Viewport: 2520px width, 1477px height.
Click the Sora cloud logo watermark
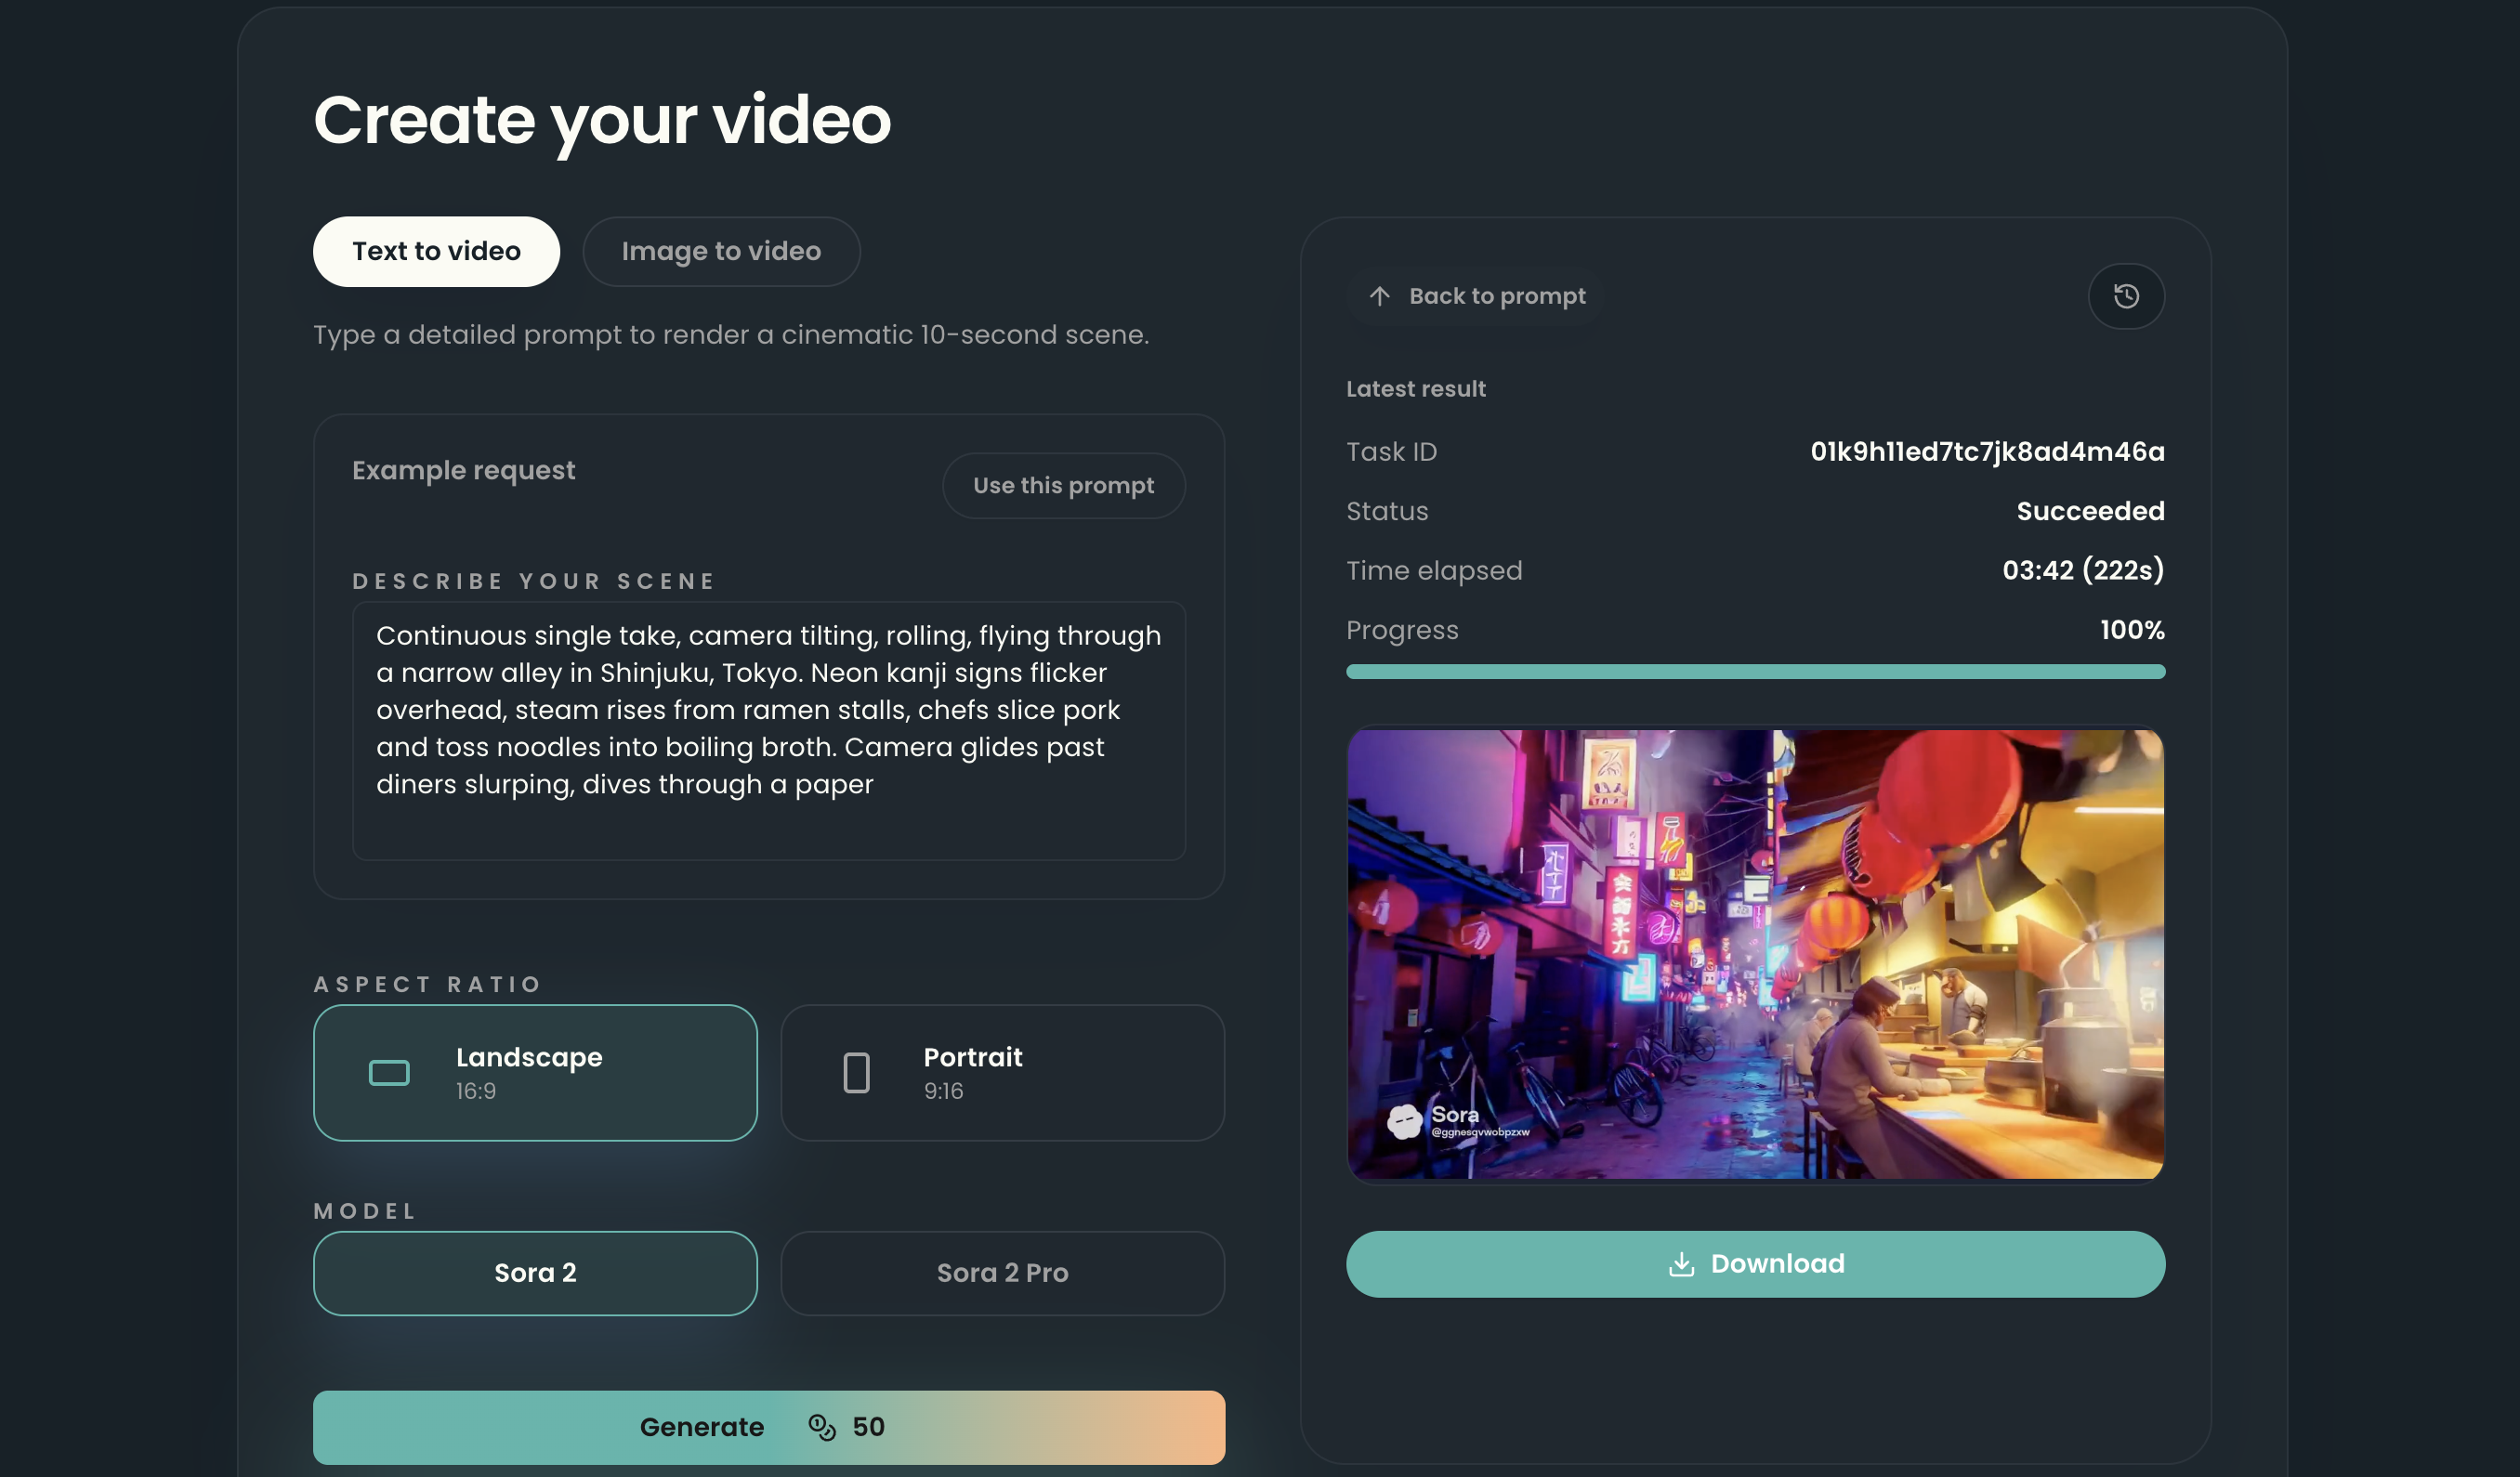coord(1404,1121)
